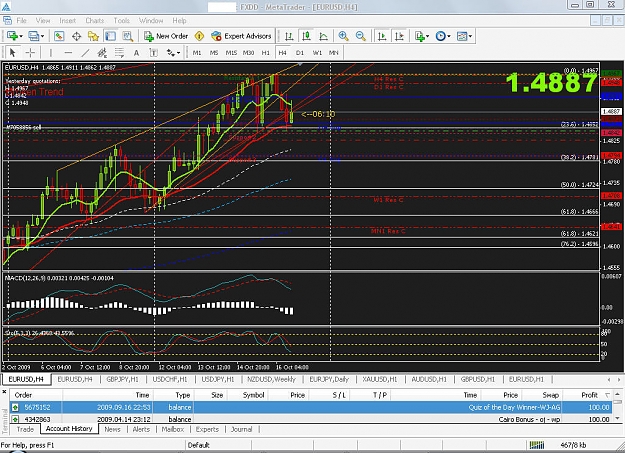Toggle the Strategy Tester magnifier icon

128,36
